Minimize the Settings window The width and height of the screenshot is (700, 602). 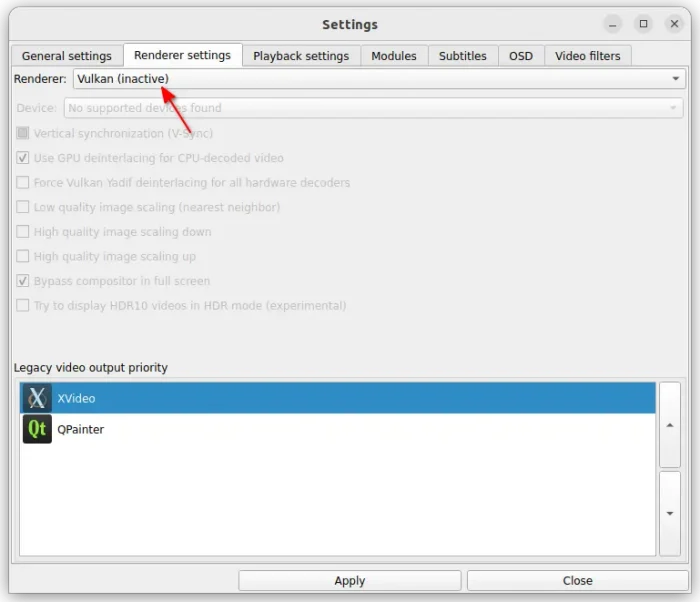click(614, 24)
